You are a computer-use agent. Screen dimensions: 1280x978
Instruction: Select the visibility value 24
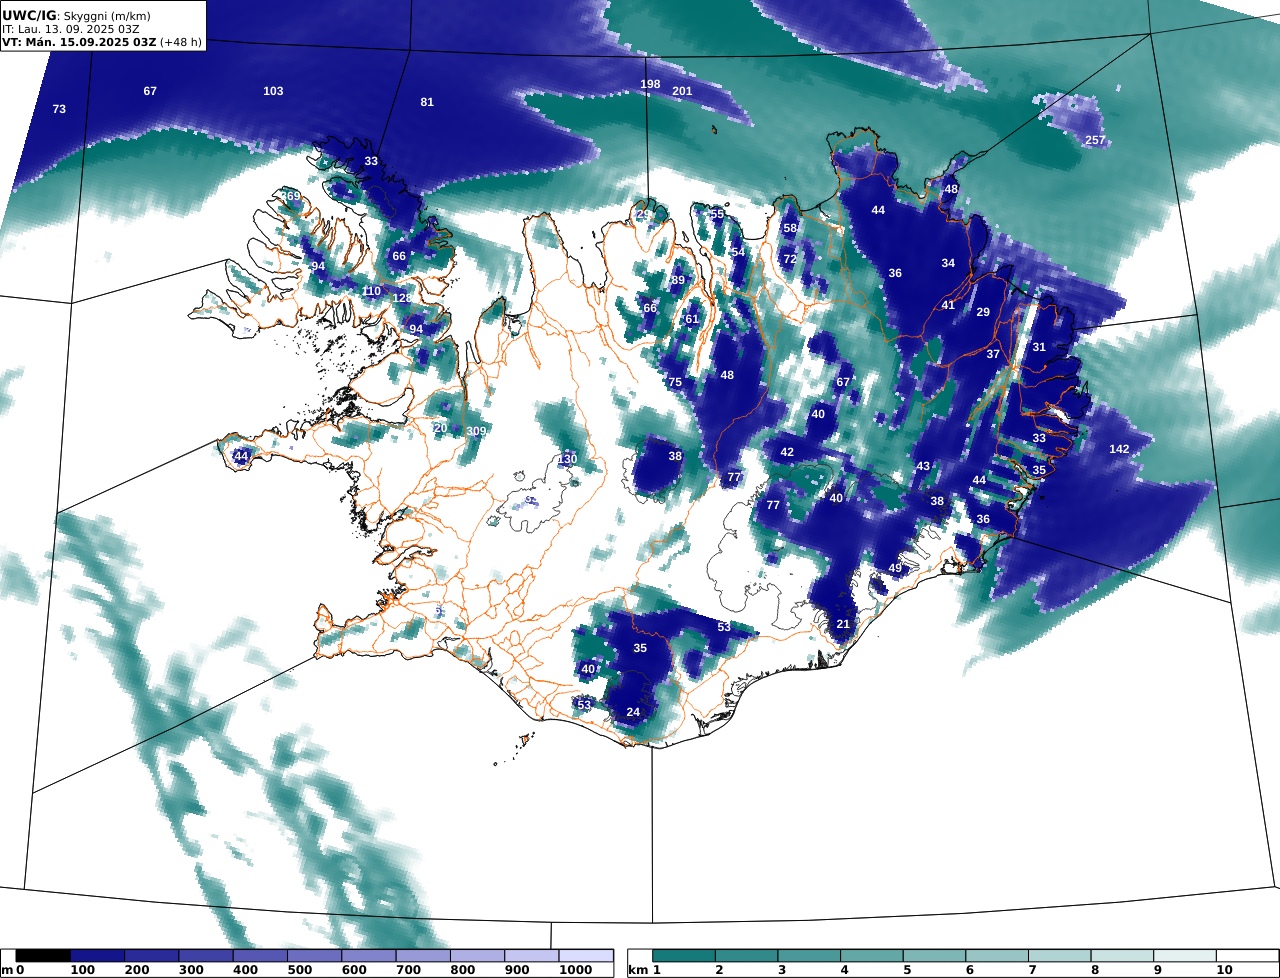633,712
